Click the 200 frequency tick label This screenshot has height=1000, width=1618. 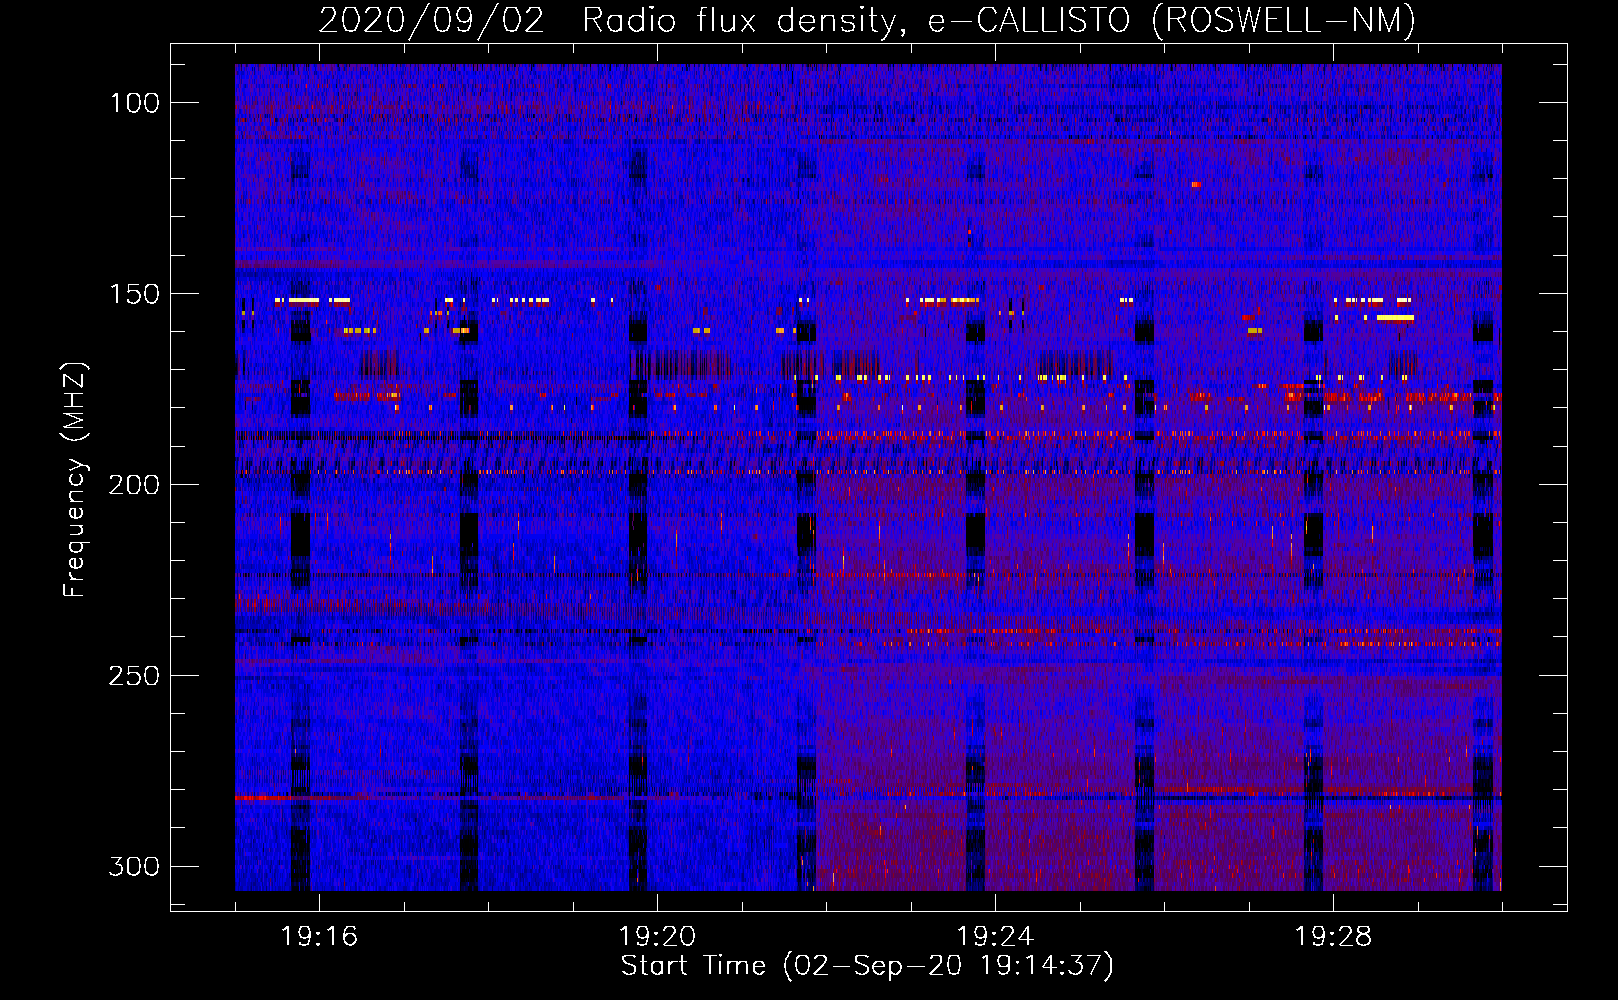(134, 485)
